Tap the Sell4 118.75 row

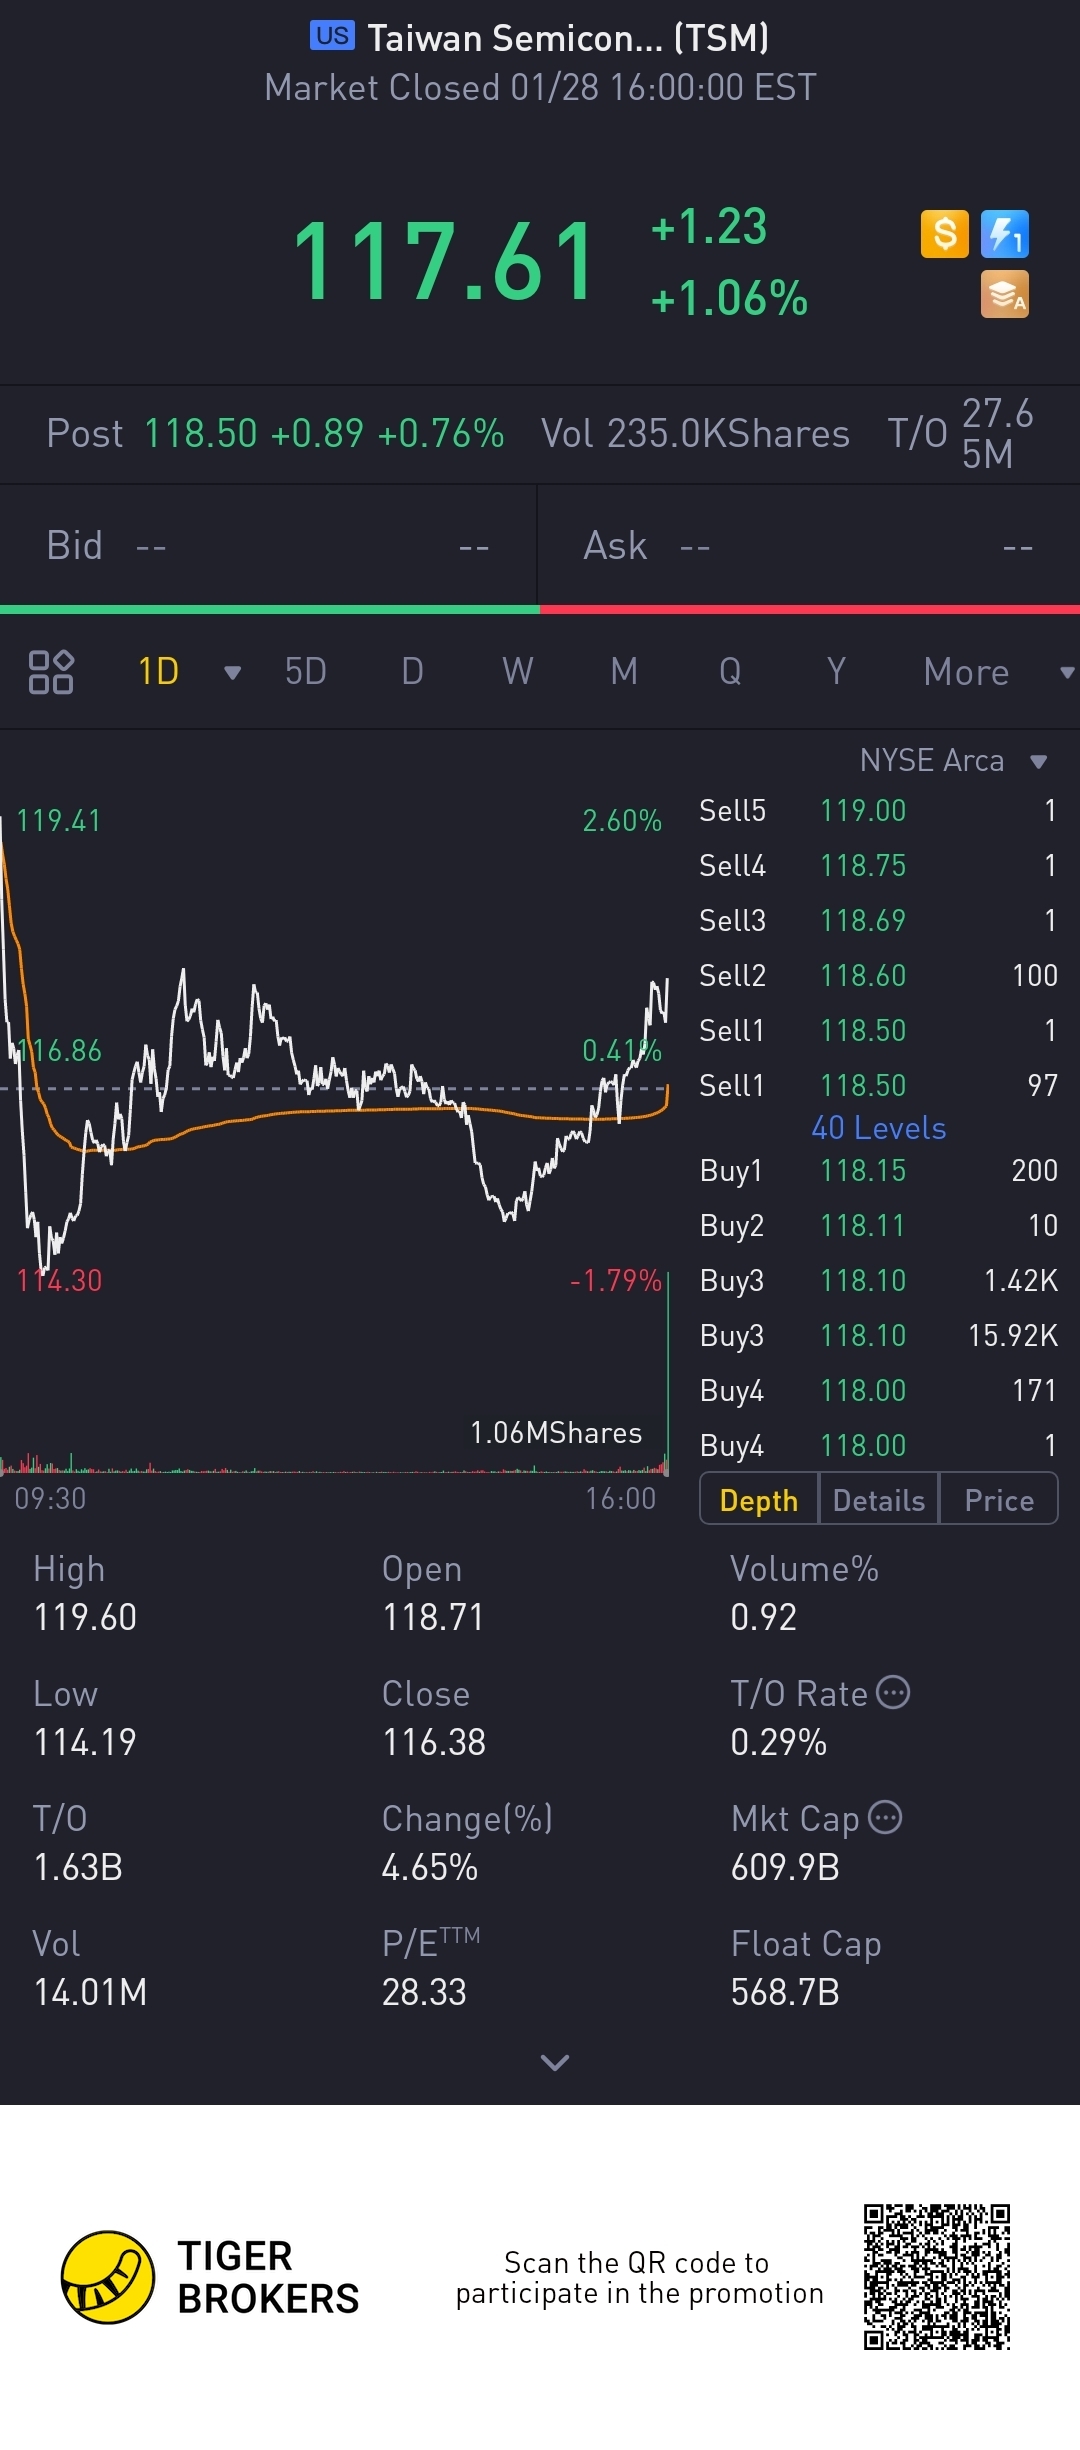[x=879, y=865]
